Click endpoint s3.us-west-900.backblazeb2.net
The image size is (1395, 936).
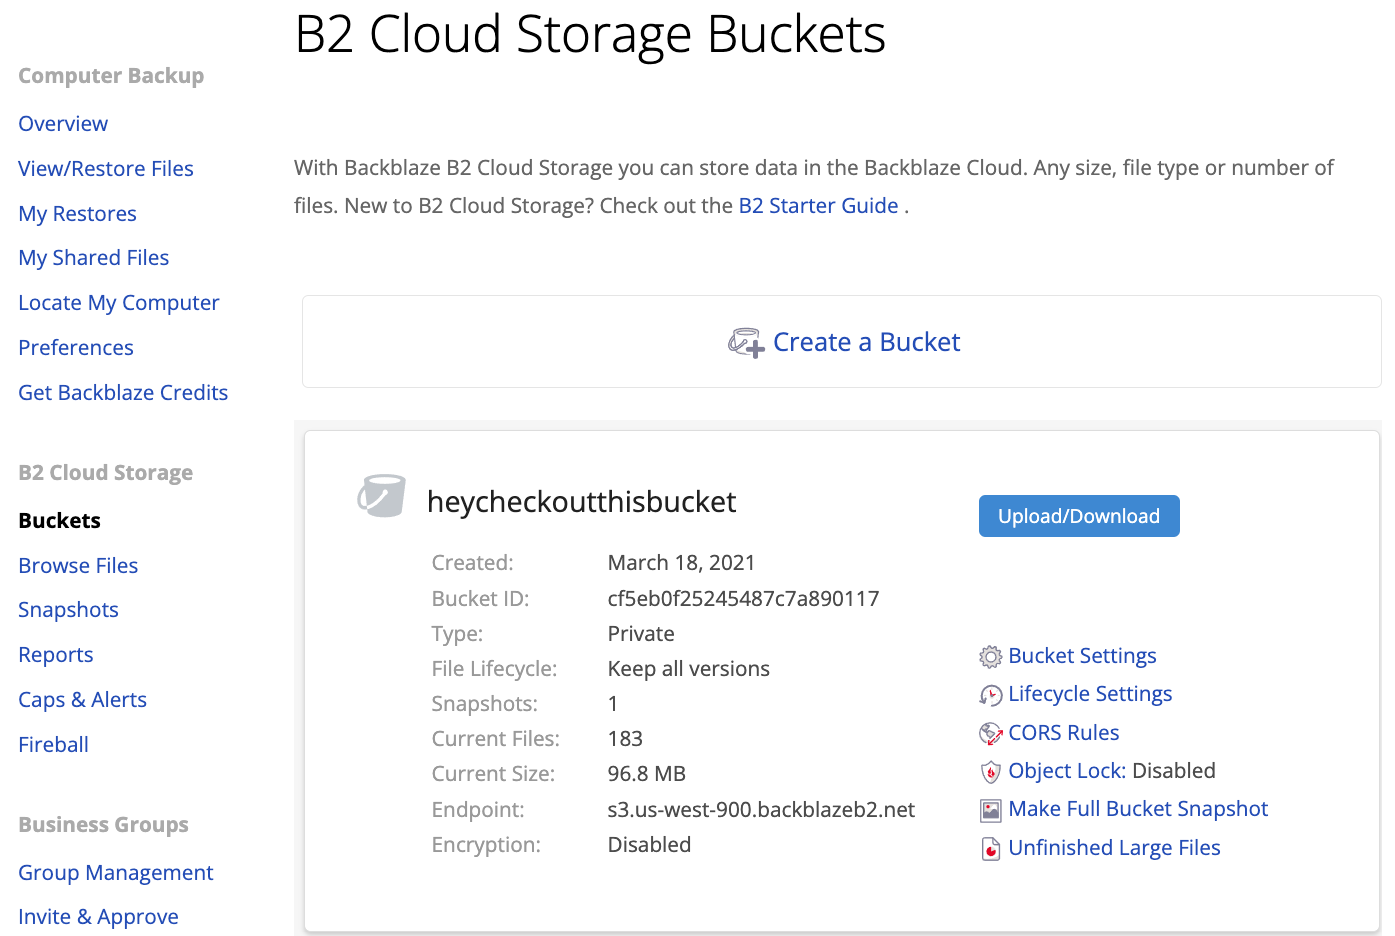pos(761,810)
